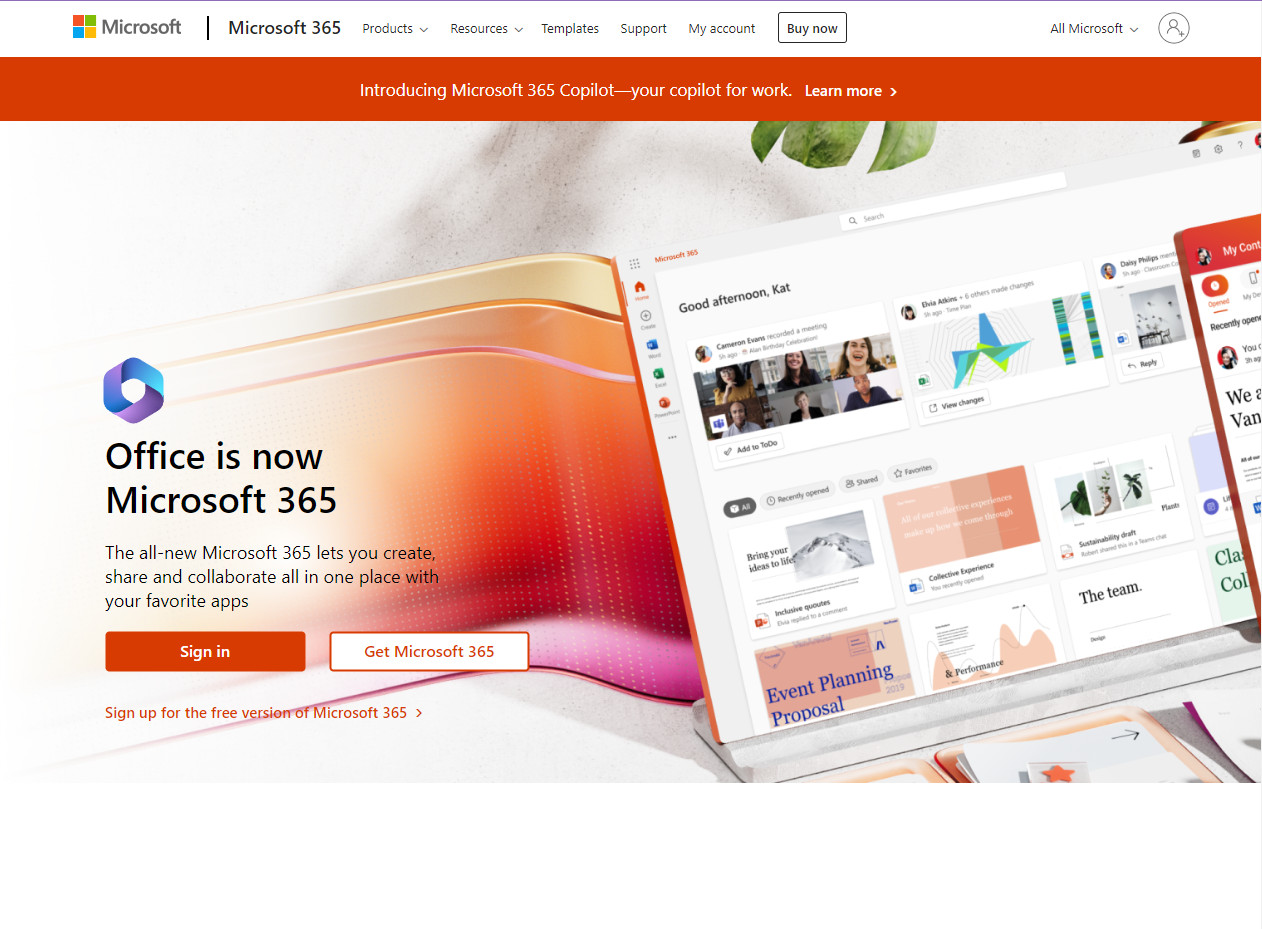Image resolution: width=1262 pixels, height=929 pixels.
Task: Click the account sign-in avatar icon
Action: (x=1174, y=28)
